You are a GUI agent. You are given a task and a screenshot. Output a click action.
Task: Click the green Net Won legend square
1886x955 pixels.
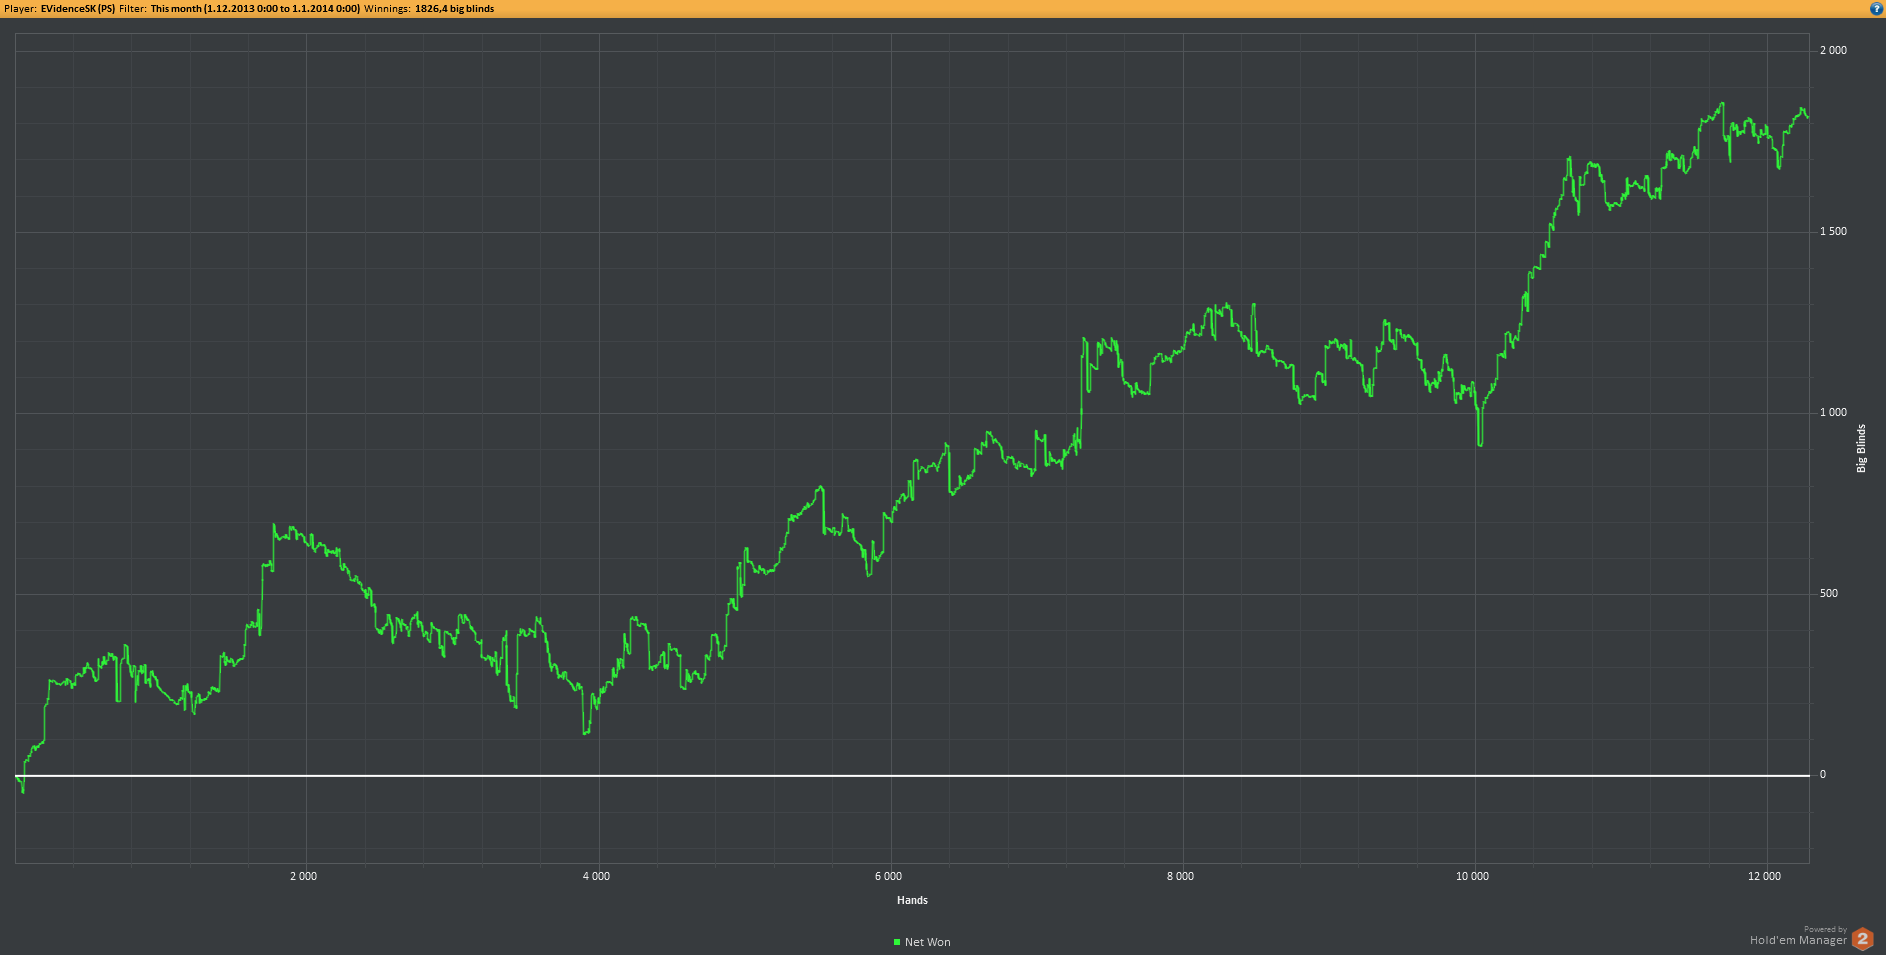coord(897,942)
